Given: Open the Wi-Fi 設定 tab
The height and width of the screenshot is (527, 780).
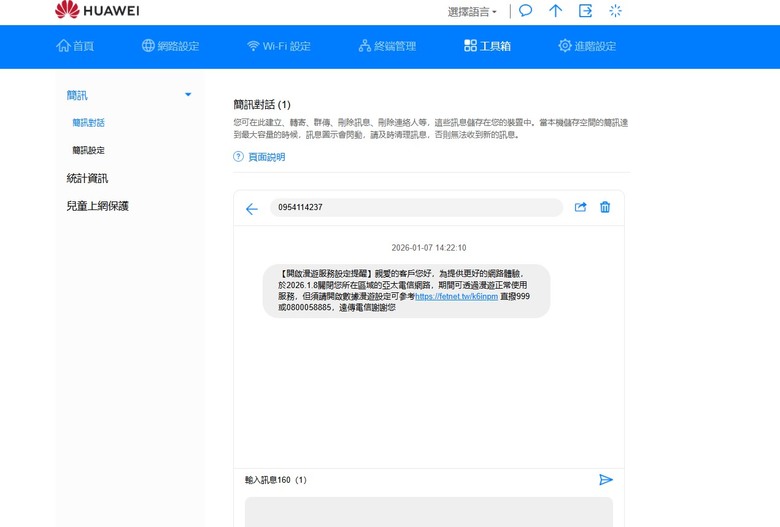Looking at the screenshot, I should coord(279,46).
